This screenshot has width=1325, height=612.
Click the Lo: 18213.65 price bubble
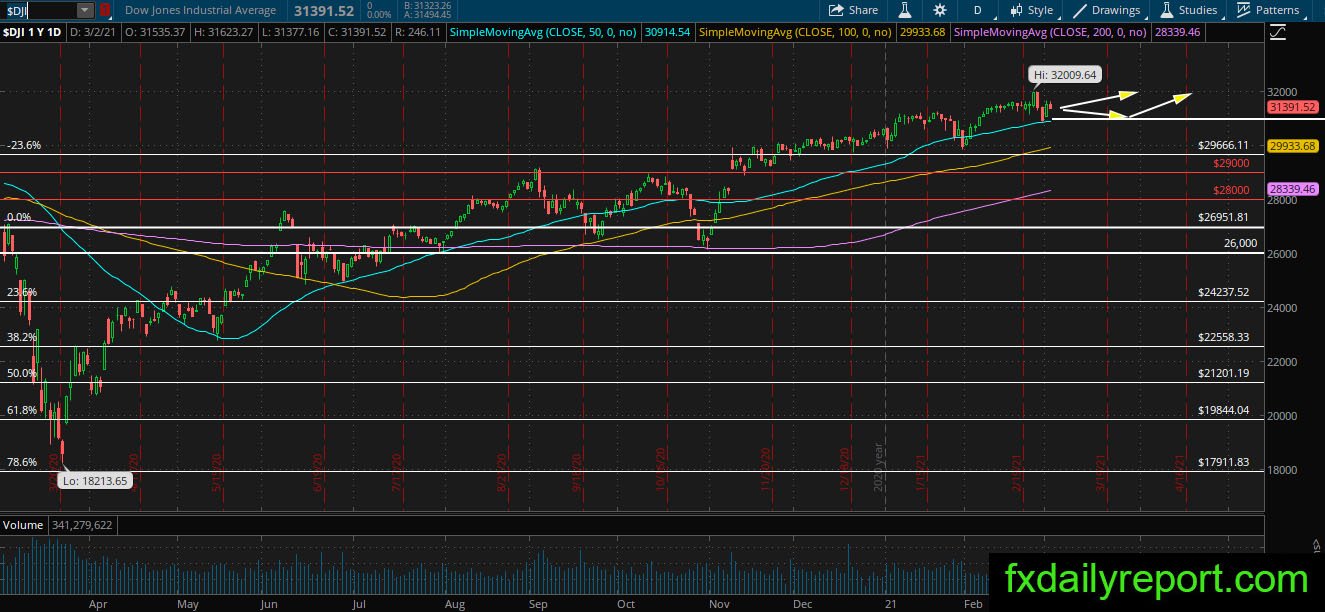pos(97,481)
